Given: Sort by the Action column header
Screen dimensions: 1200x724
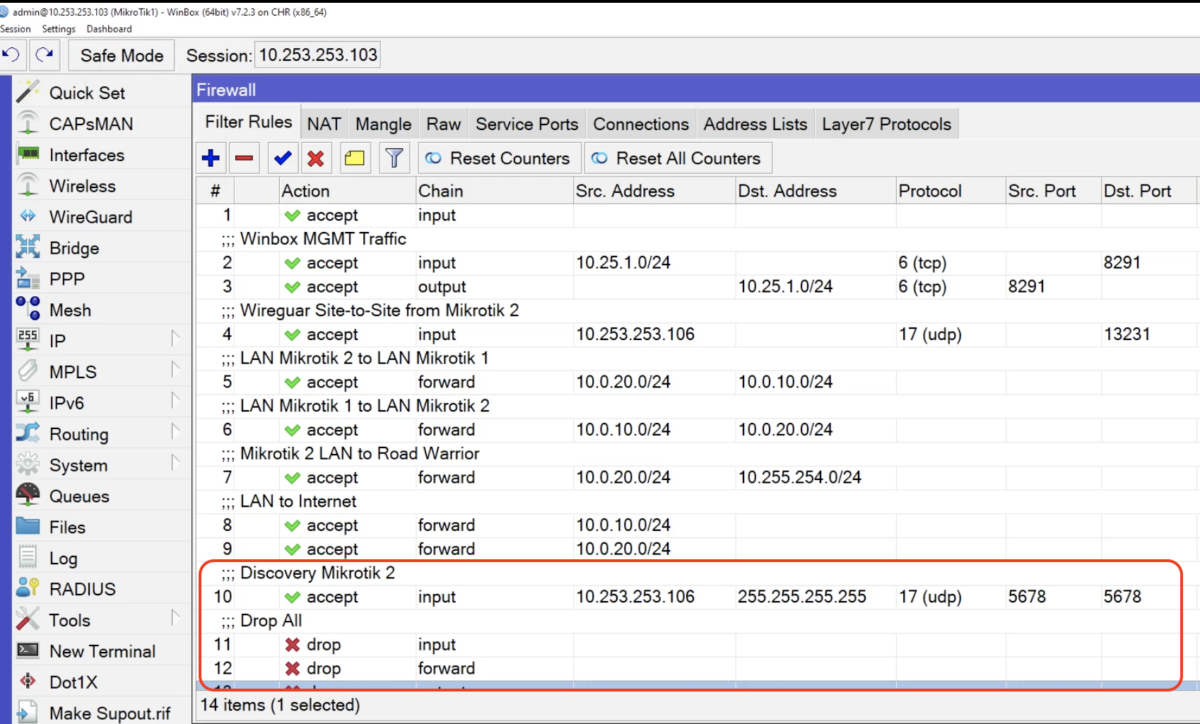Looking at the screenshot, I should coord(346,191).
